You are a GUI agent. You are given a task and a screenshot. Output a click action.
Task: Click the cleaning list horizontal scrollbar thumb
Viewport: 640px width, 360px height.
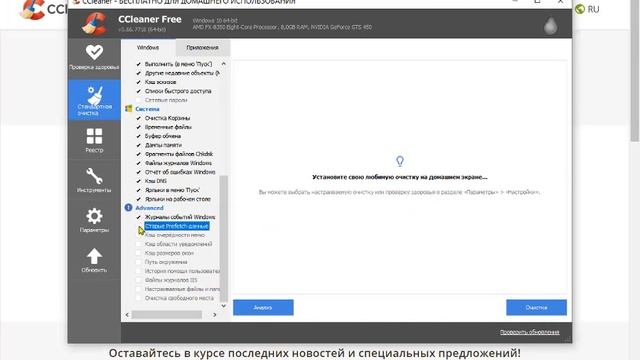pyautogui.click(x=167, y=315)
